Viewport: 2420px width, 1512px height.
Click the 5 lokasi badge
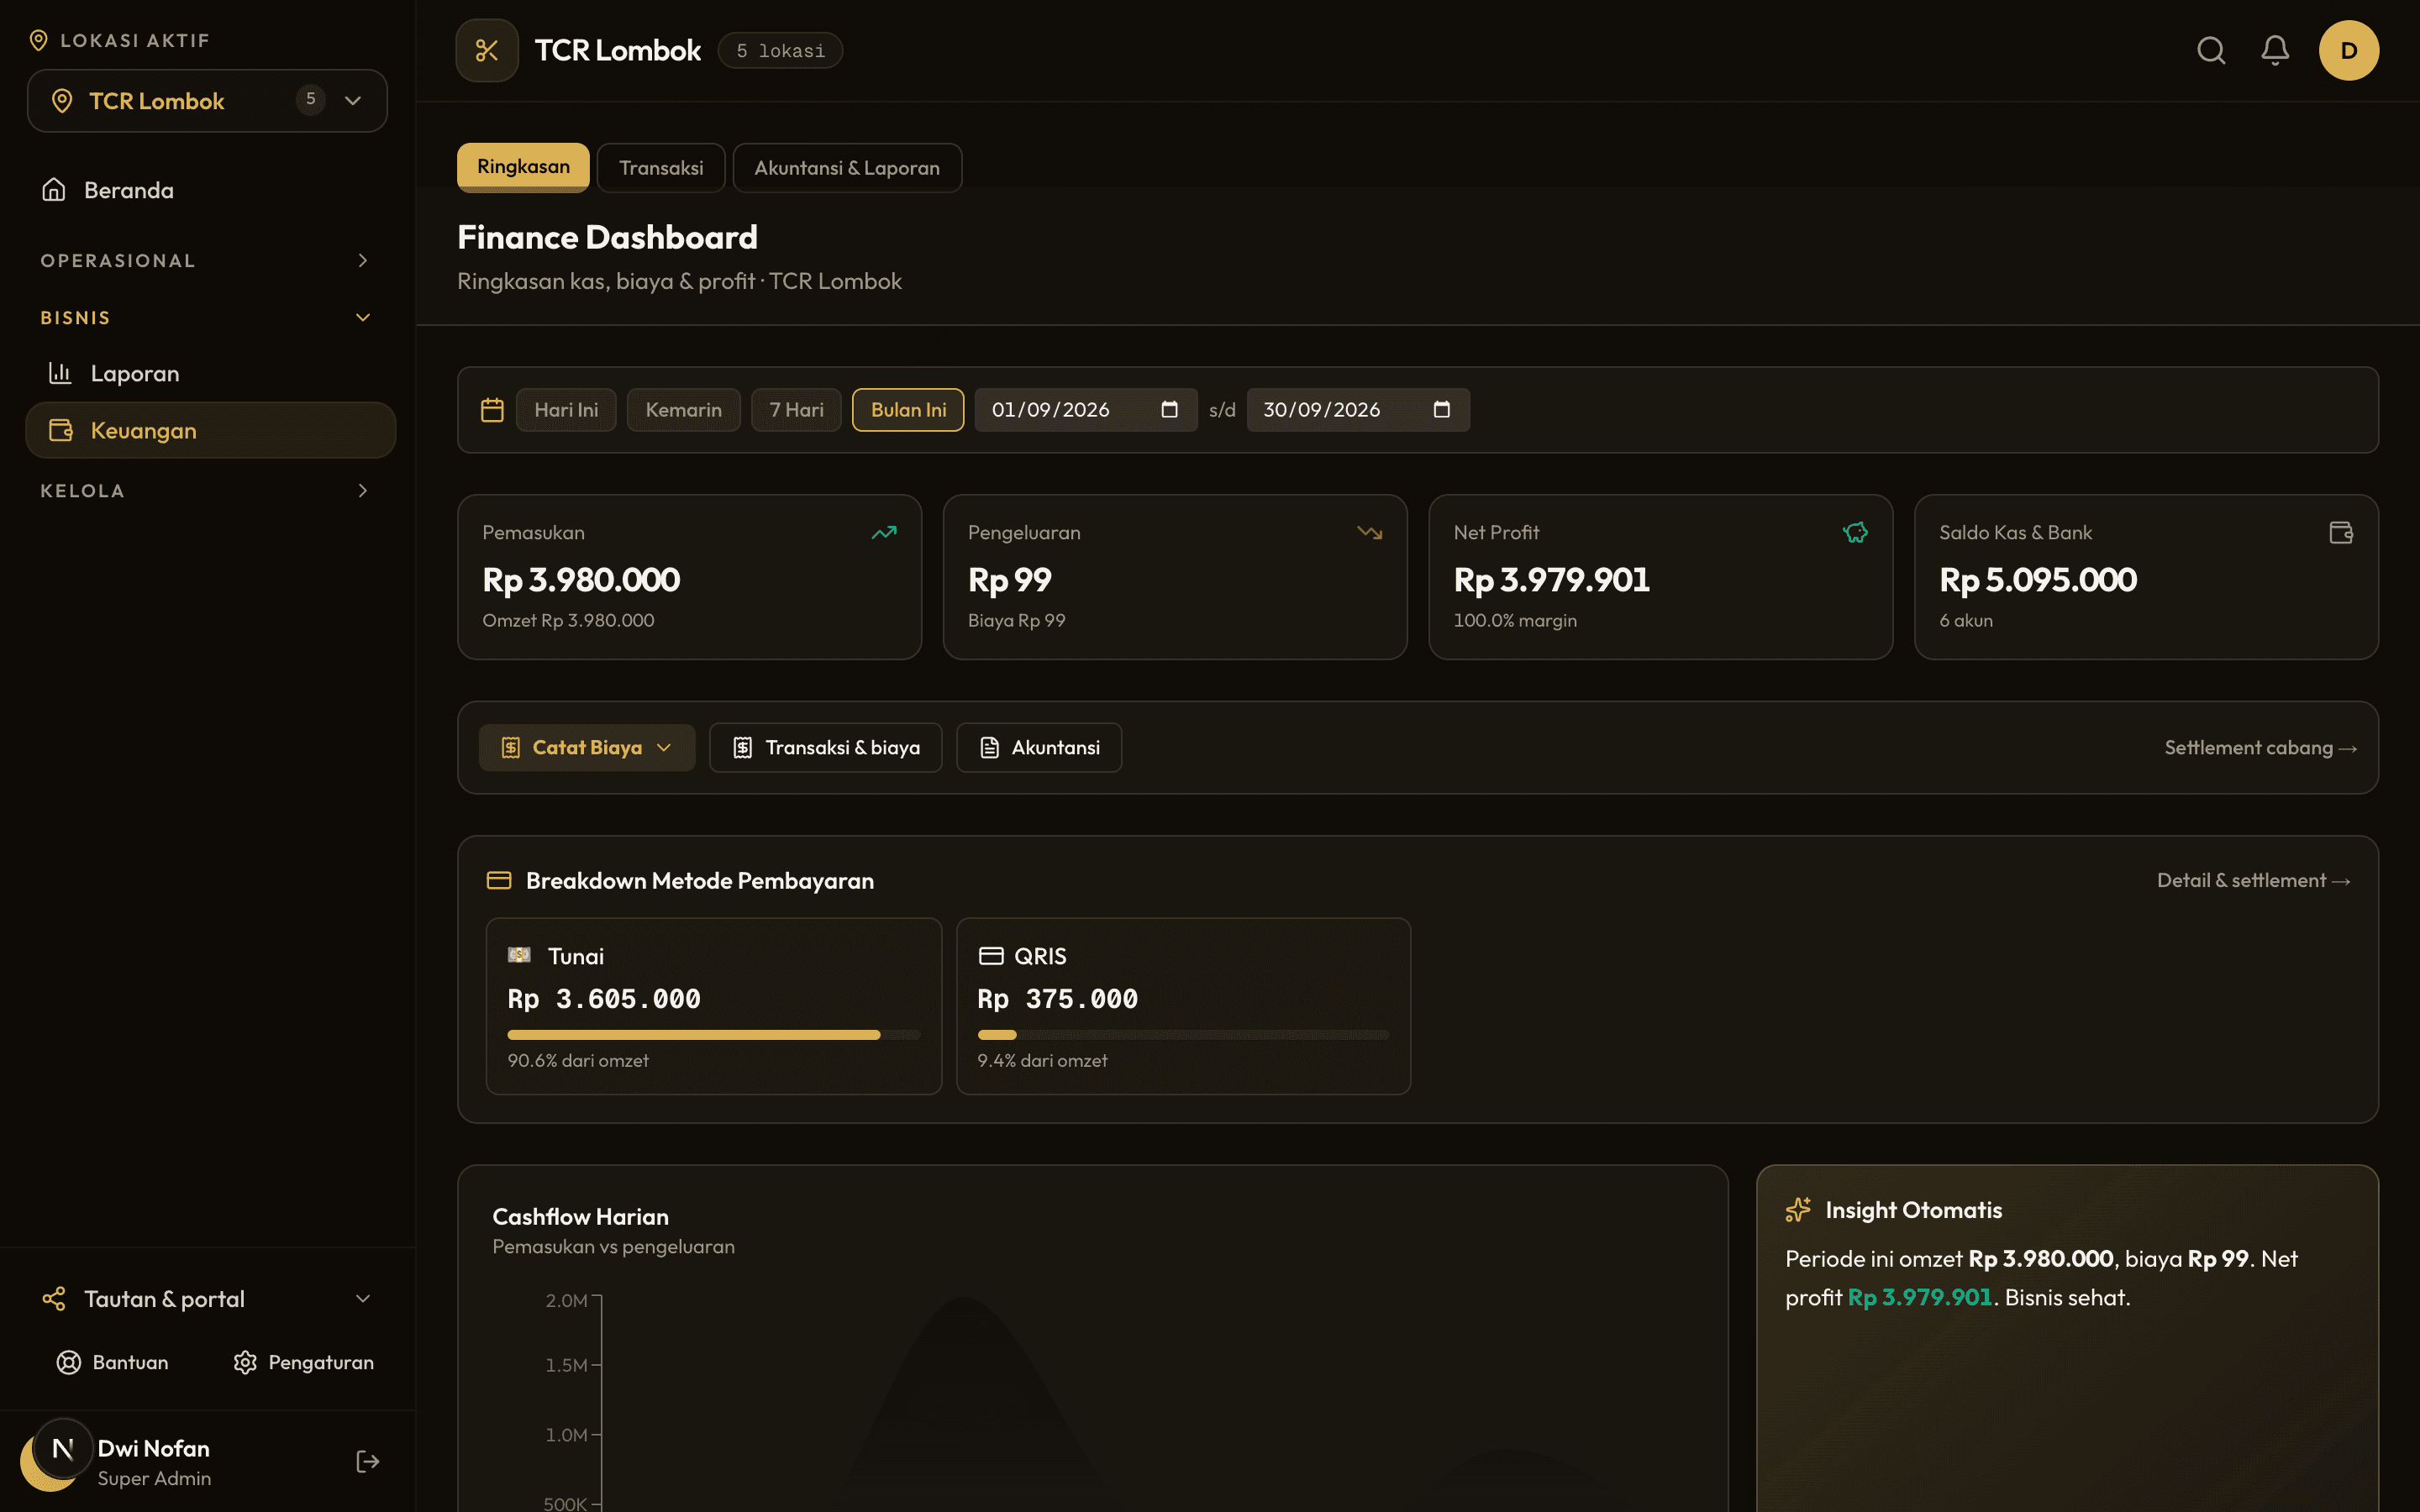click(780, 50)
